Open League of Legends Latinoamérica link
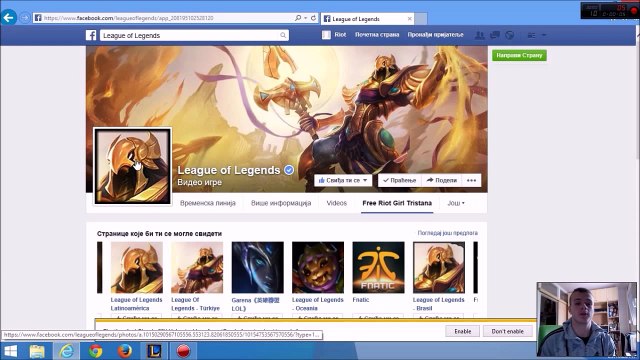This screenshot has height=360, width=640. [x=136, y=304]
